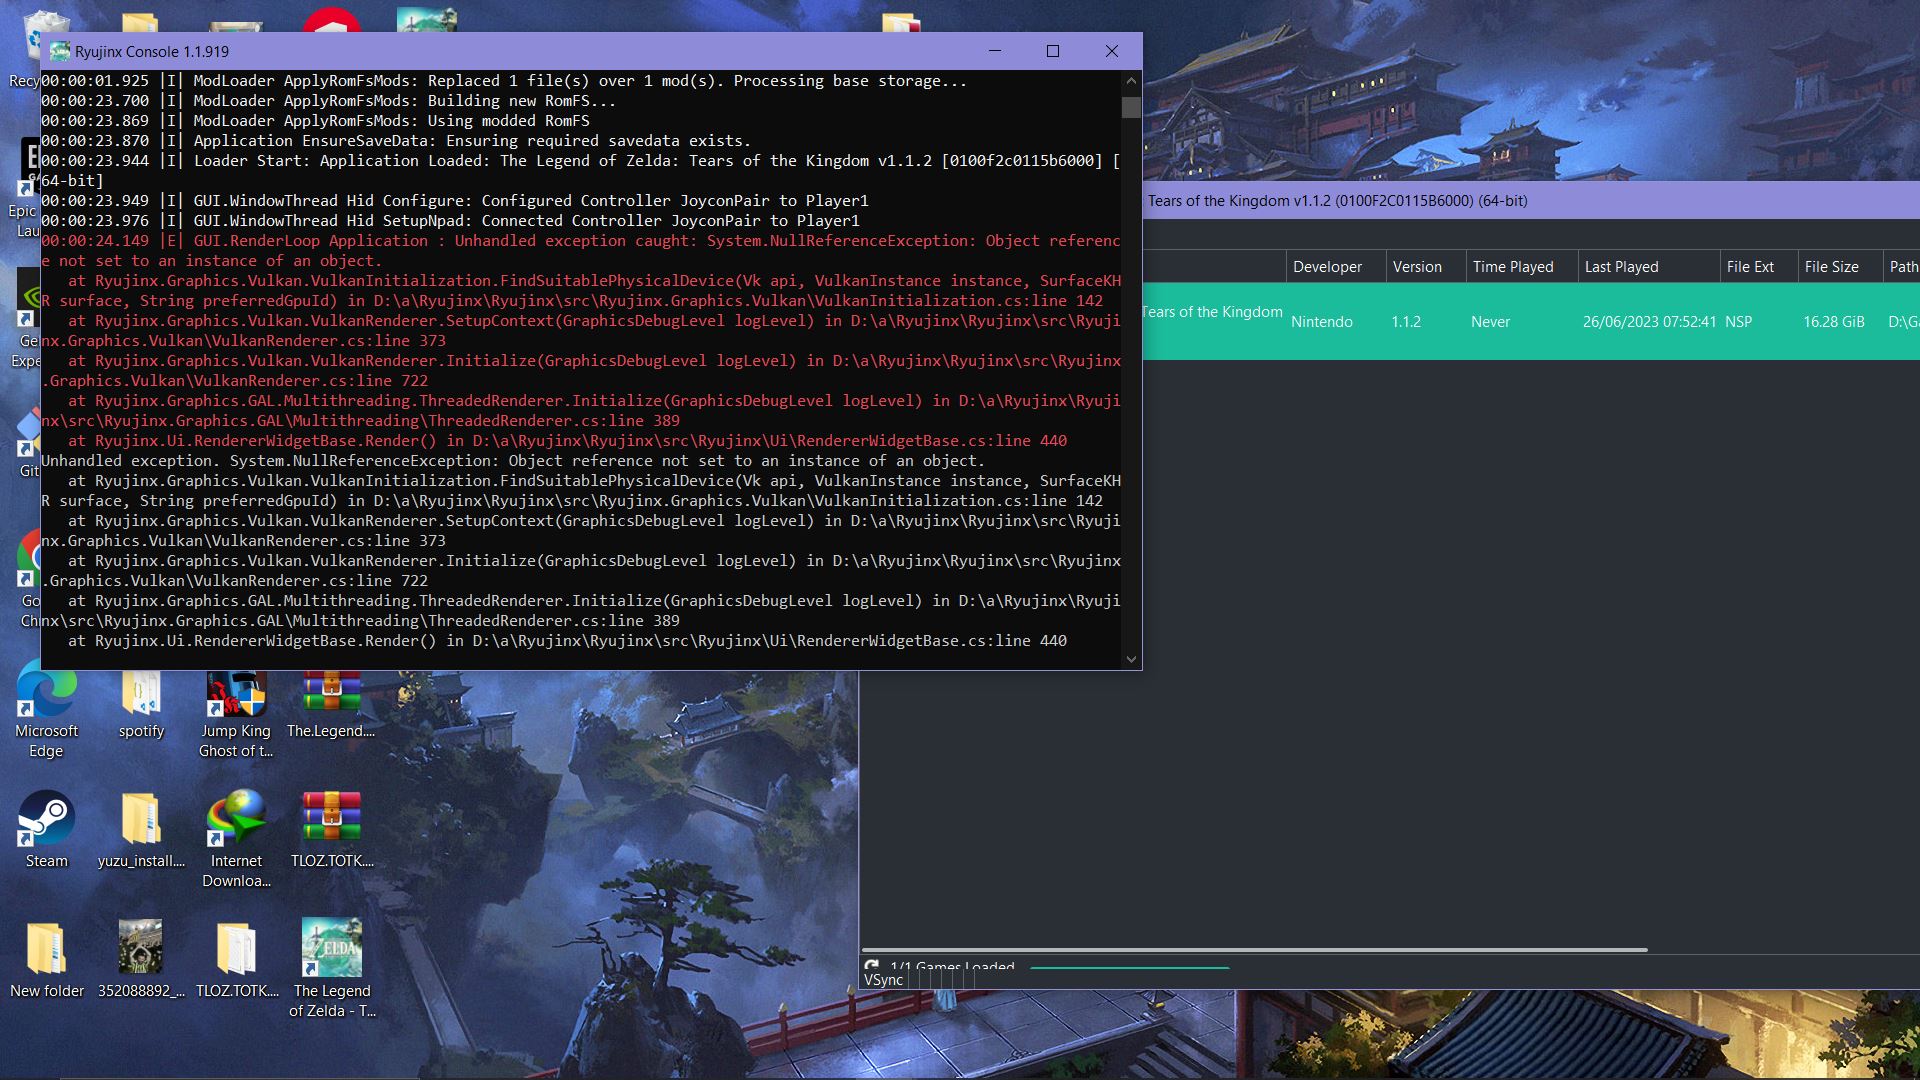Click the game list horizontal scrollbar
The width and height of the screenshot is (1920, 1080).
pos(1254,950)
